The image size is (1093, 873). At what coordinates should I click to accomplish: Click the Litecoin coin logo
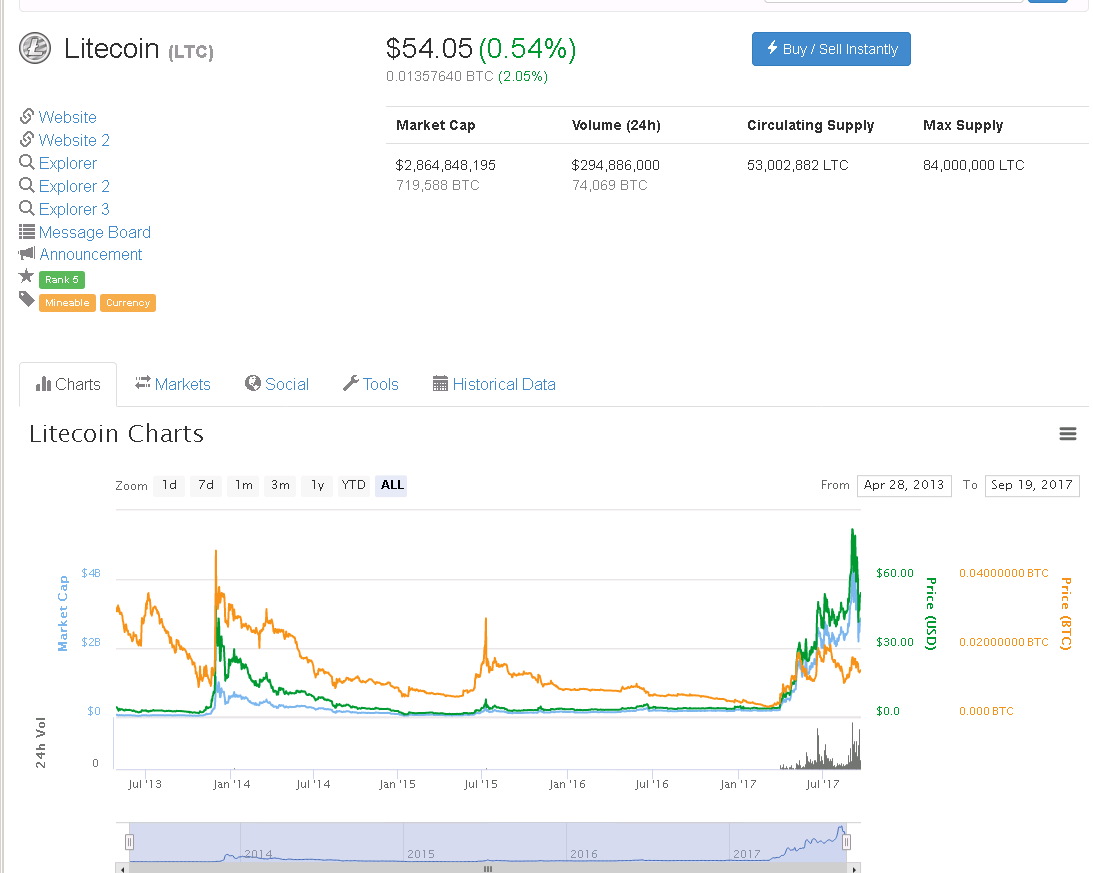35,49
